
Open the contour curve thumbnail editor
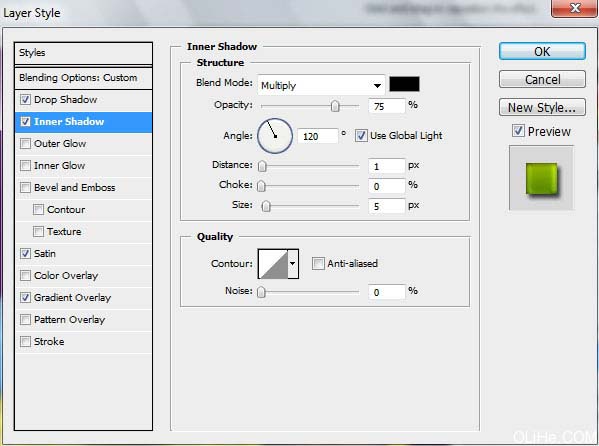(x=273, y=264)
